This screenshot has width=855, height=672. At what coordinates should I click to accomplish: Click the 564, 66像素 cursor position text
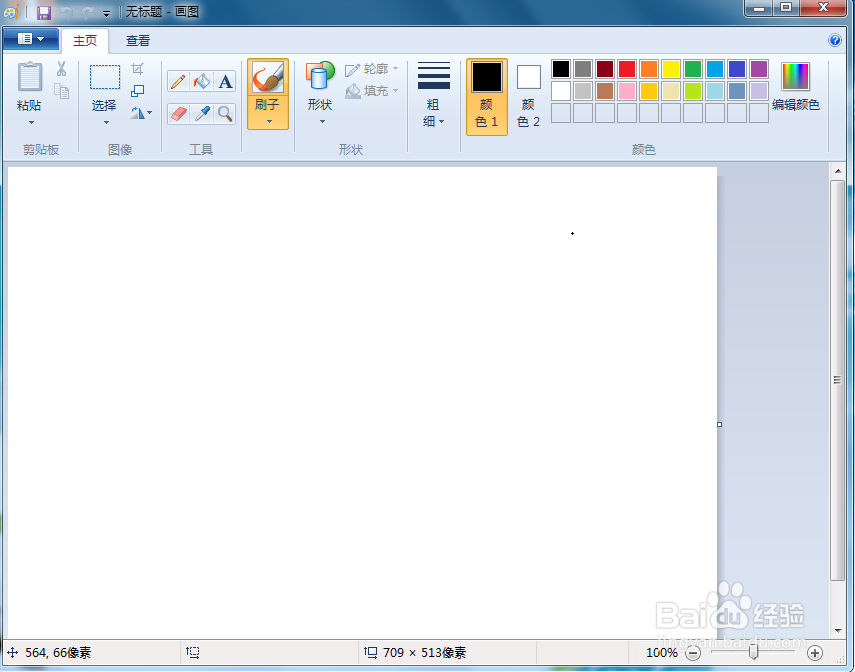58,653
